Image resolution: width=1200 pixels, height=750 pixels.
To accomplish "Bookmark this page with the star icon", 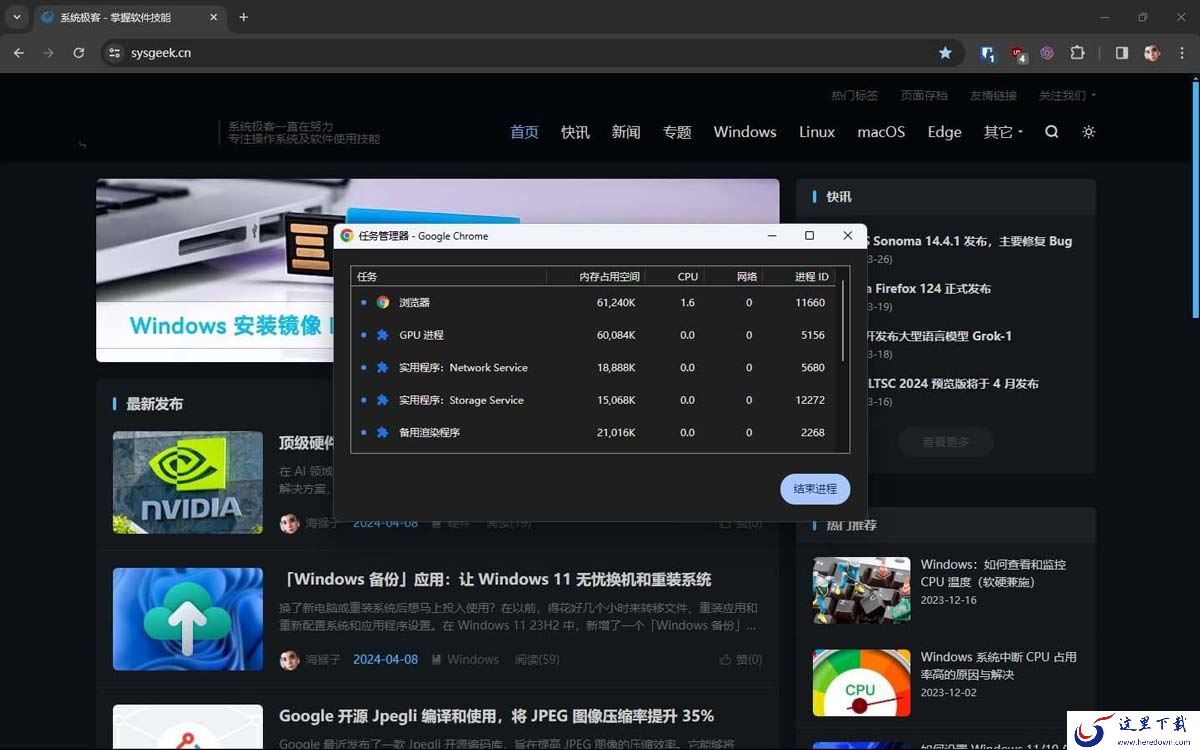I will [x=945, y=53].
